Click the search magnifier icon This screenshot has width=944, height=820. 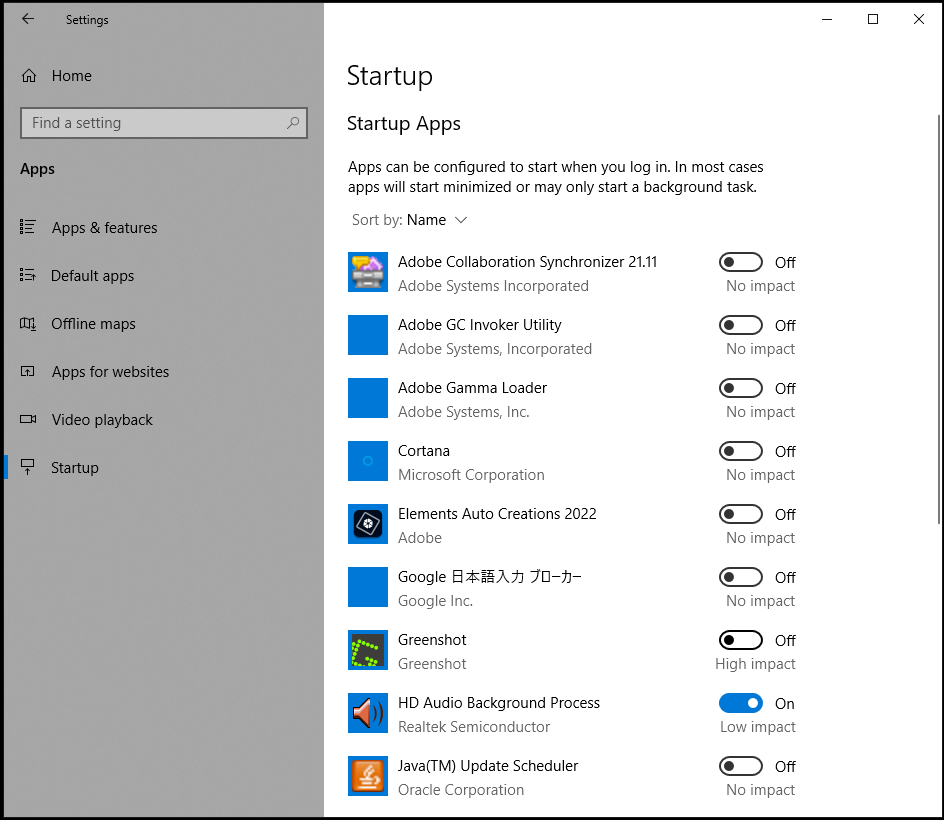point(293,123)
